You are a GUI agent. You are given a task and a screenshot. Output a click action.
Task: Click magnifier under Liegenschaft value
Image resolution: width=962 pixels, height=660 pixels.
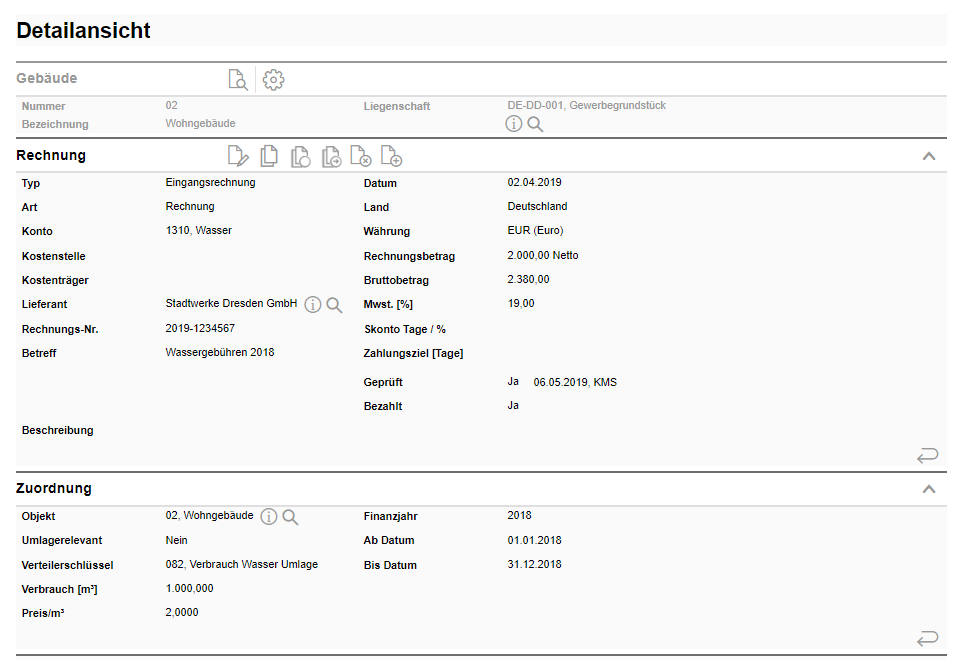(536, 124)
